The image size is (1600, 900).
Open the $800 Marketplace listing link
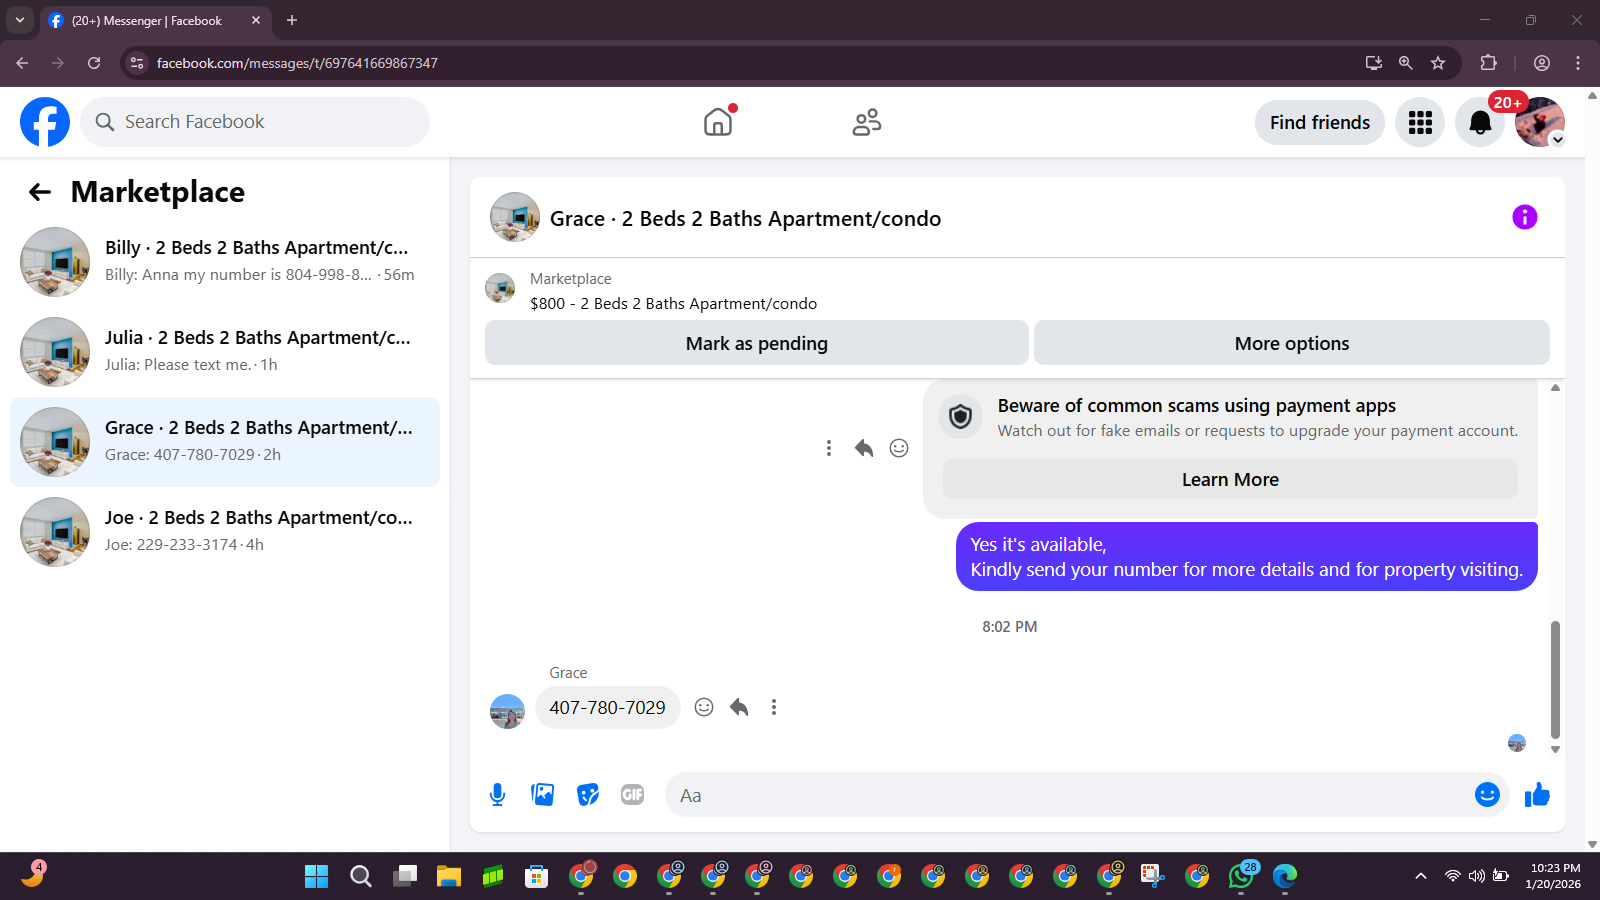click(673, 303)
